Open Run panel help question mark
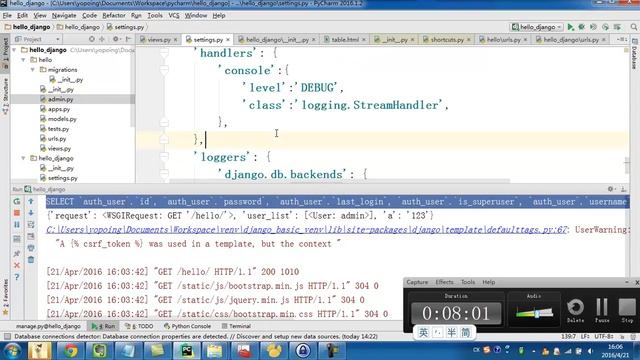This screenshot has width=640, height=360. tap(17, 277)
